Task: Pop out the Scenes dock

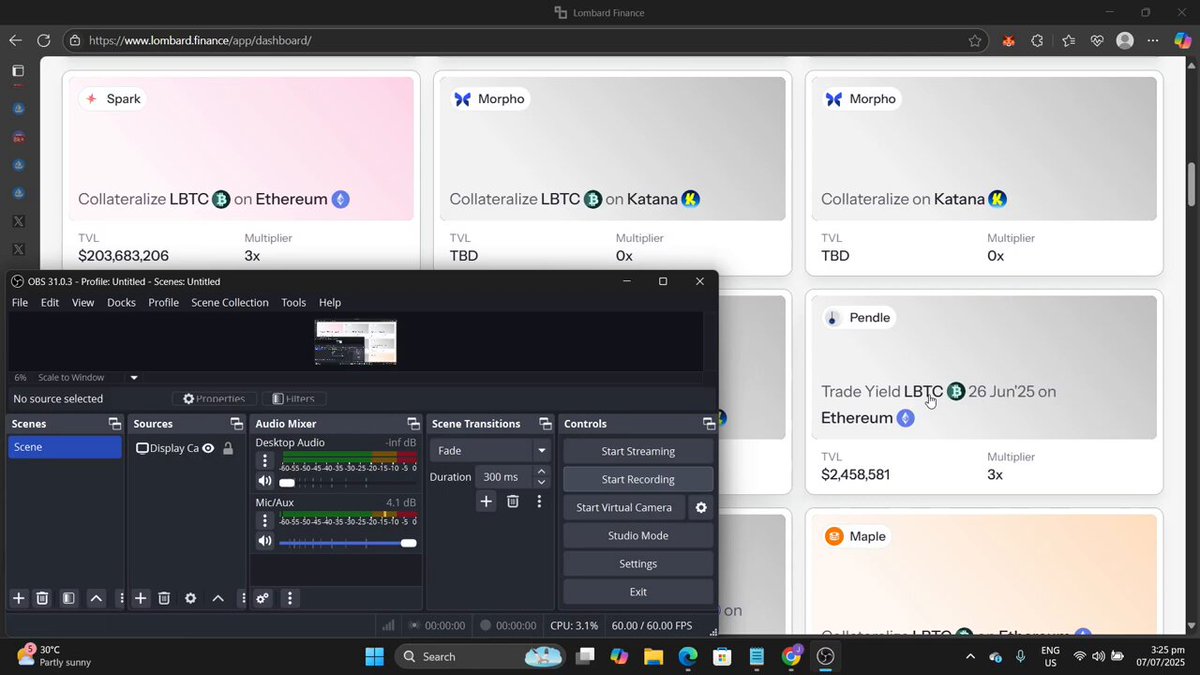Action: coord(115,424)
